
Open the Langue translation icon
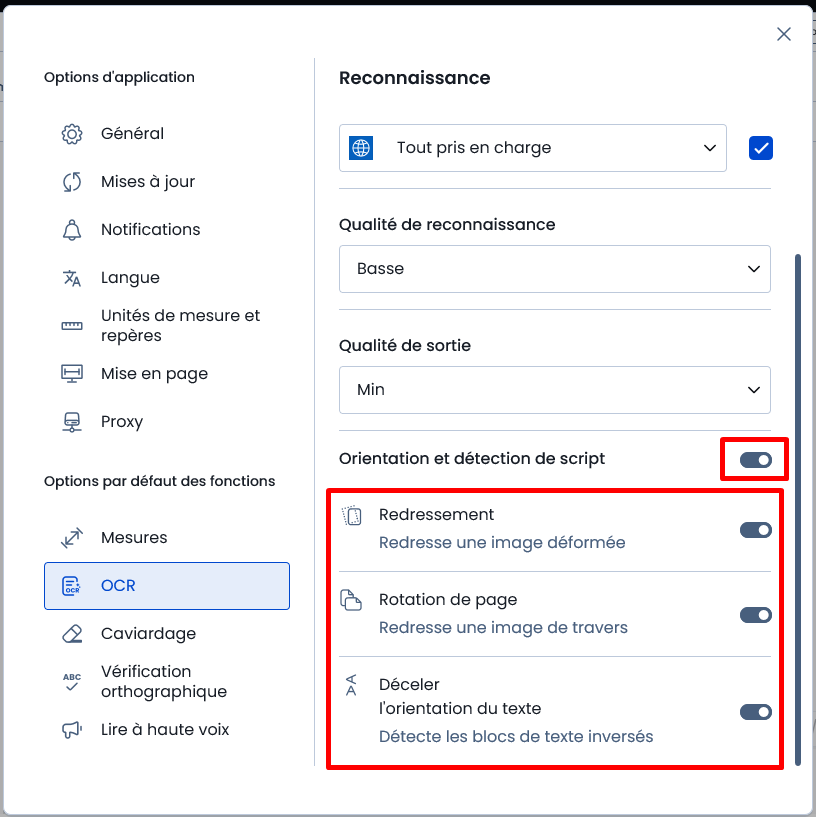pos(72,278)
